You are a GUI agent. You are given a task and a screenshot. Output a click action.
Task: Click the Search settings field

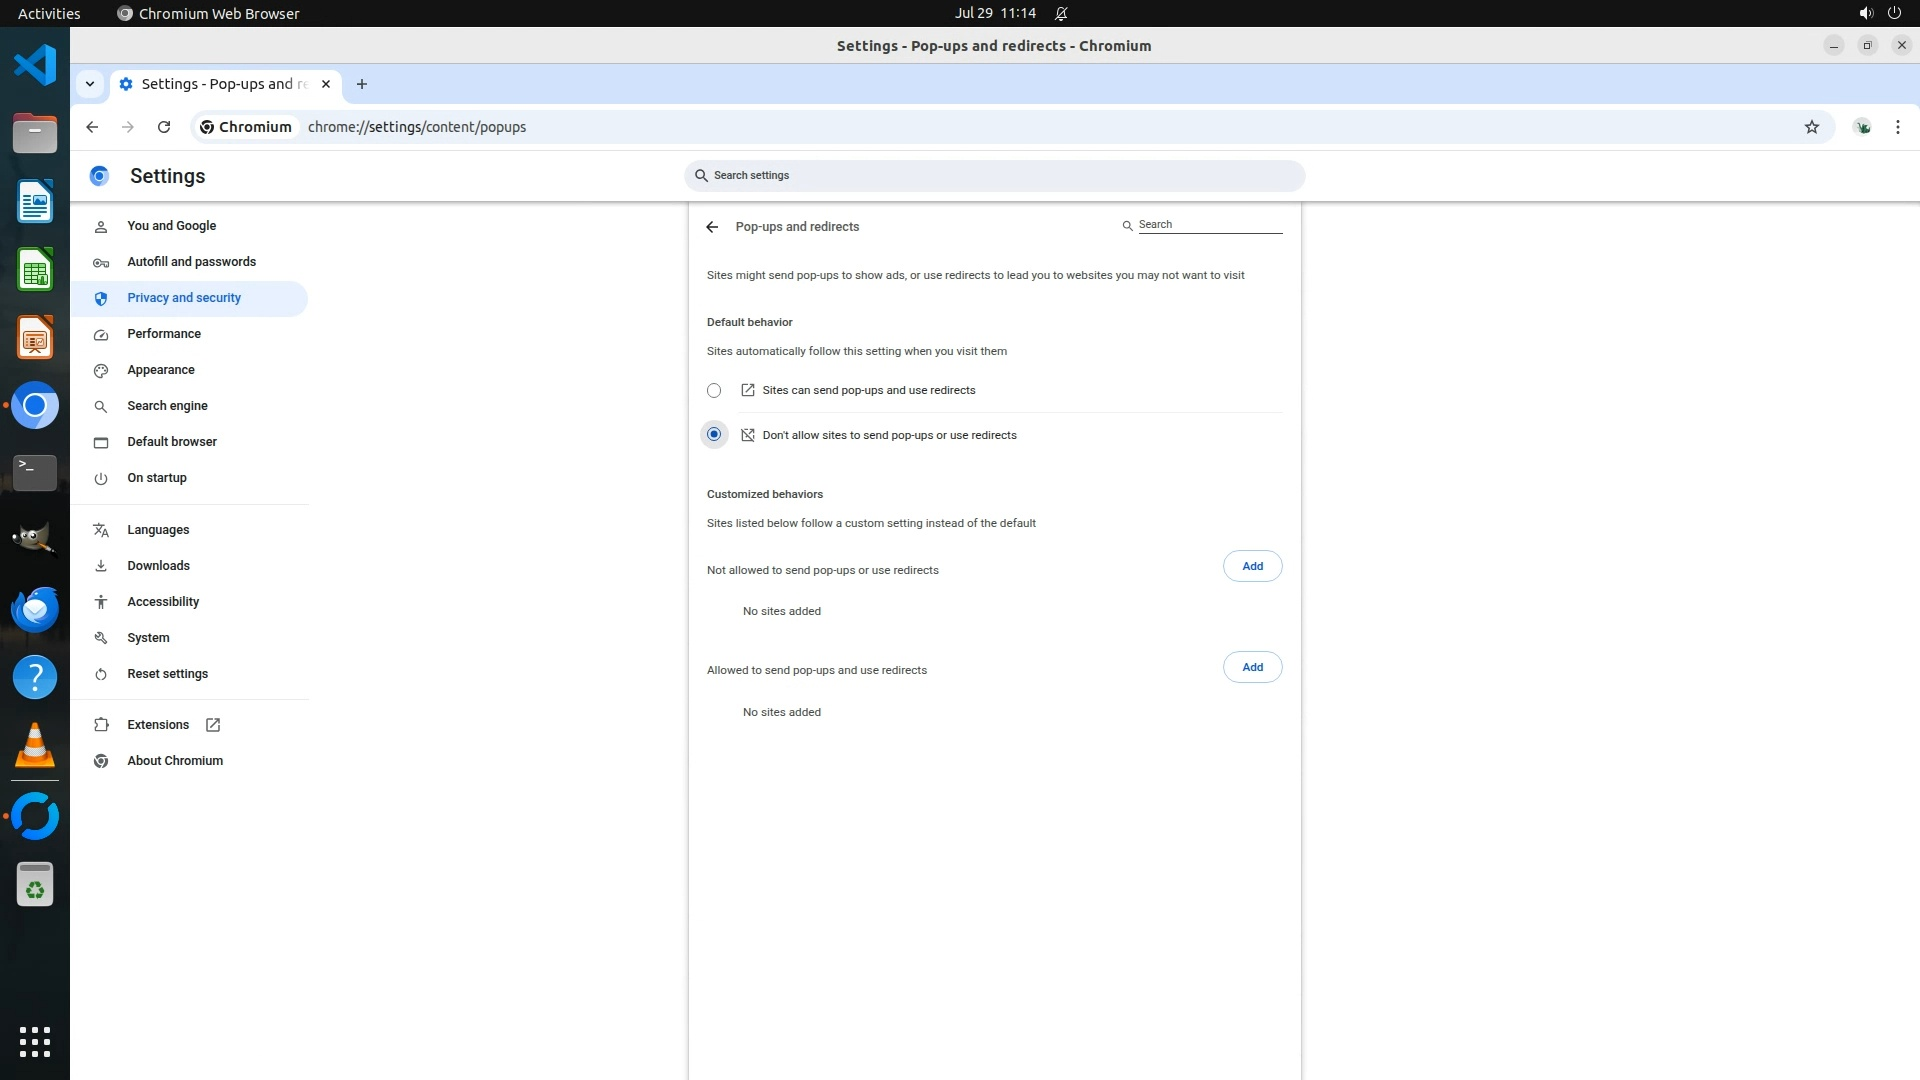point(995,176)
